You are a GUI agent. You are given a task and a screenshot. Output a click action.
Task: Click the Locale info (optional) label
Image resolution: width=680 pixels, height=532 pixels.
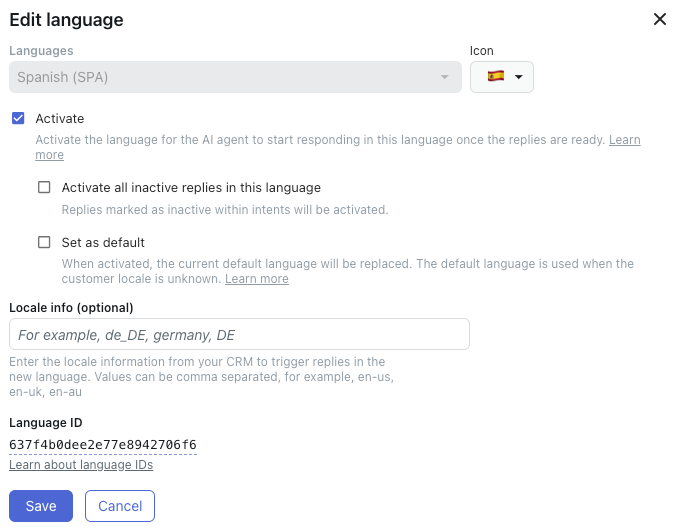pyautogui.click(x=71, y=307)
